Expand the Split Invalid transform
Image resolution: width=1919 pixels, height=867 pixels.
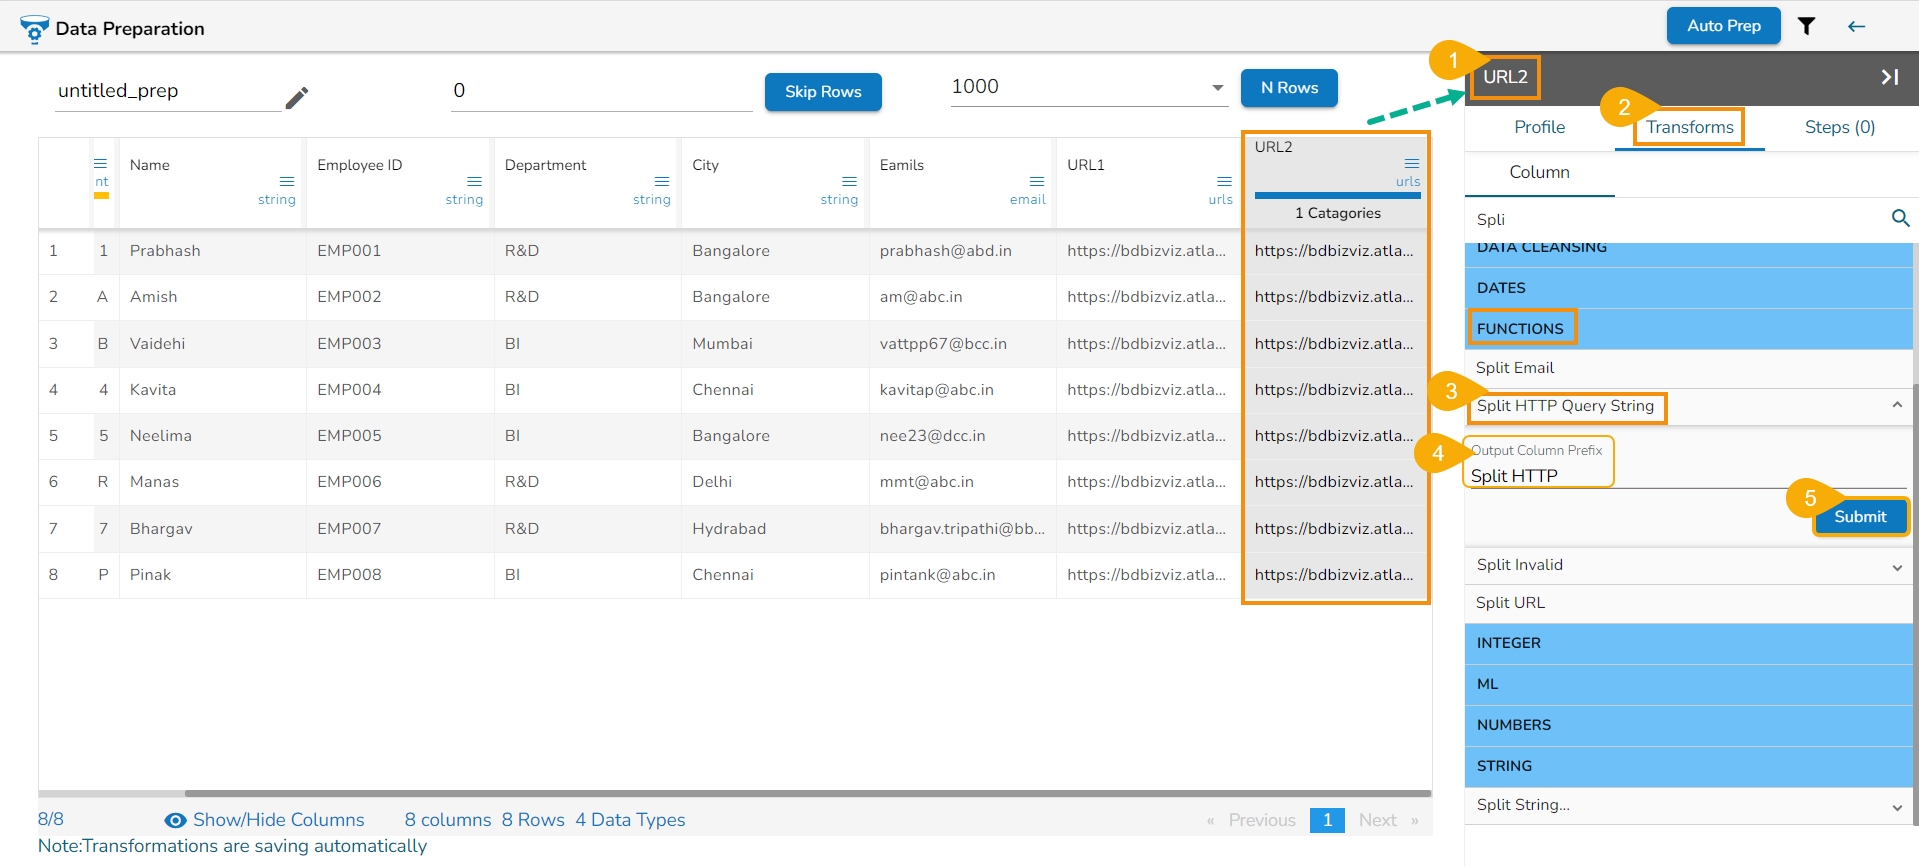tap(1896, 567)
